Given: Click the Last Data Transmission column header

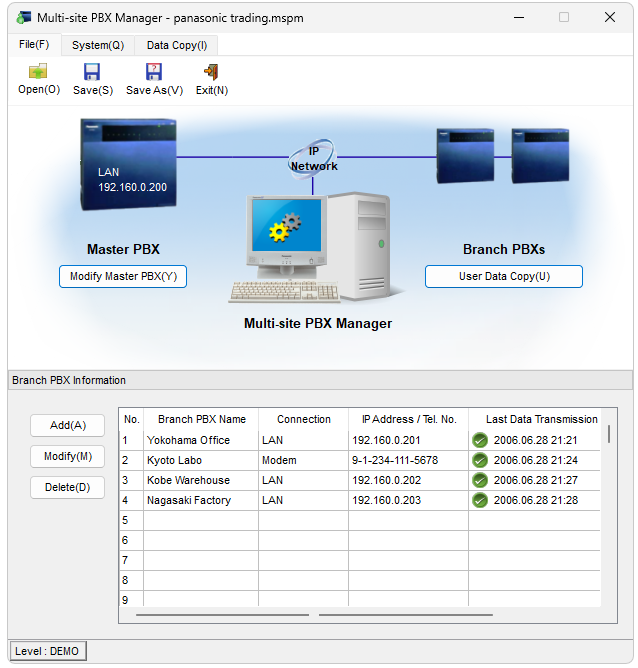Looking at the screenshot, I should [535, 419].
